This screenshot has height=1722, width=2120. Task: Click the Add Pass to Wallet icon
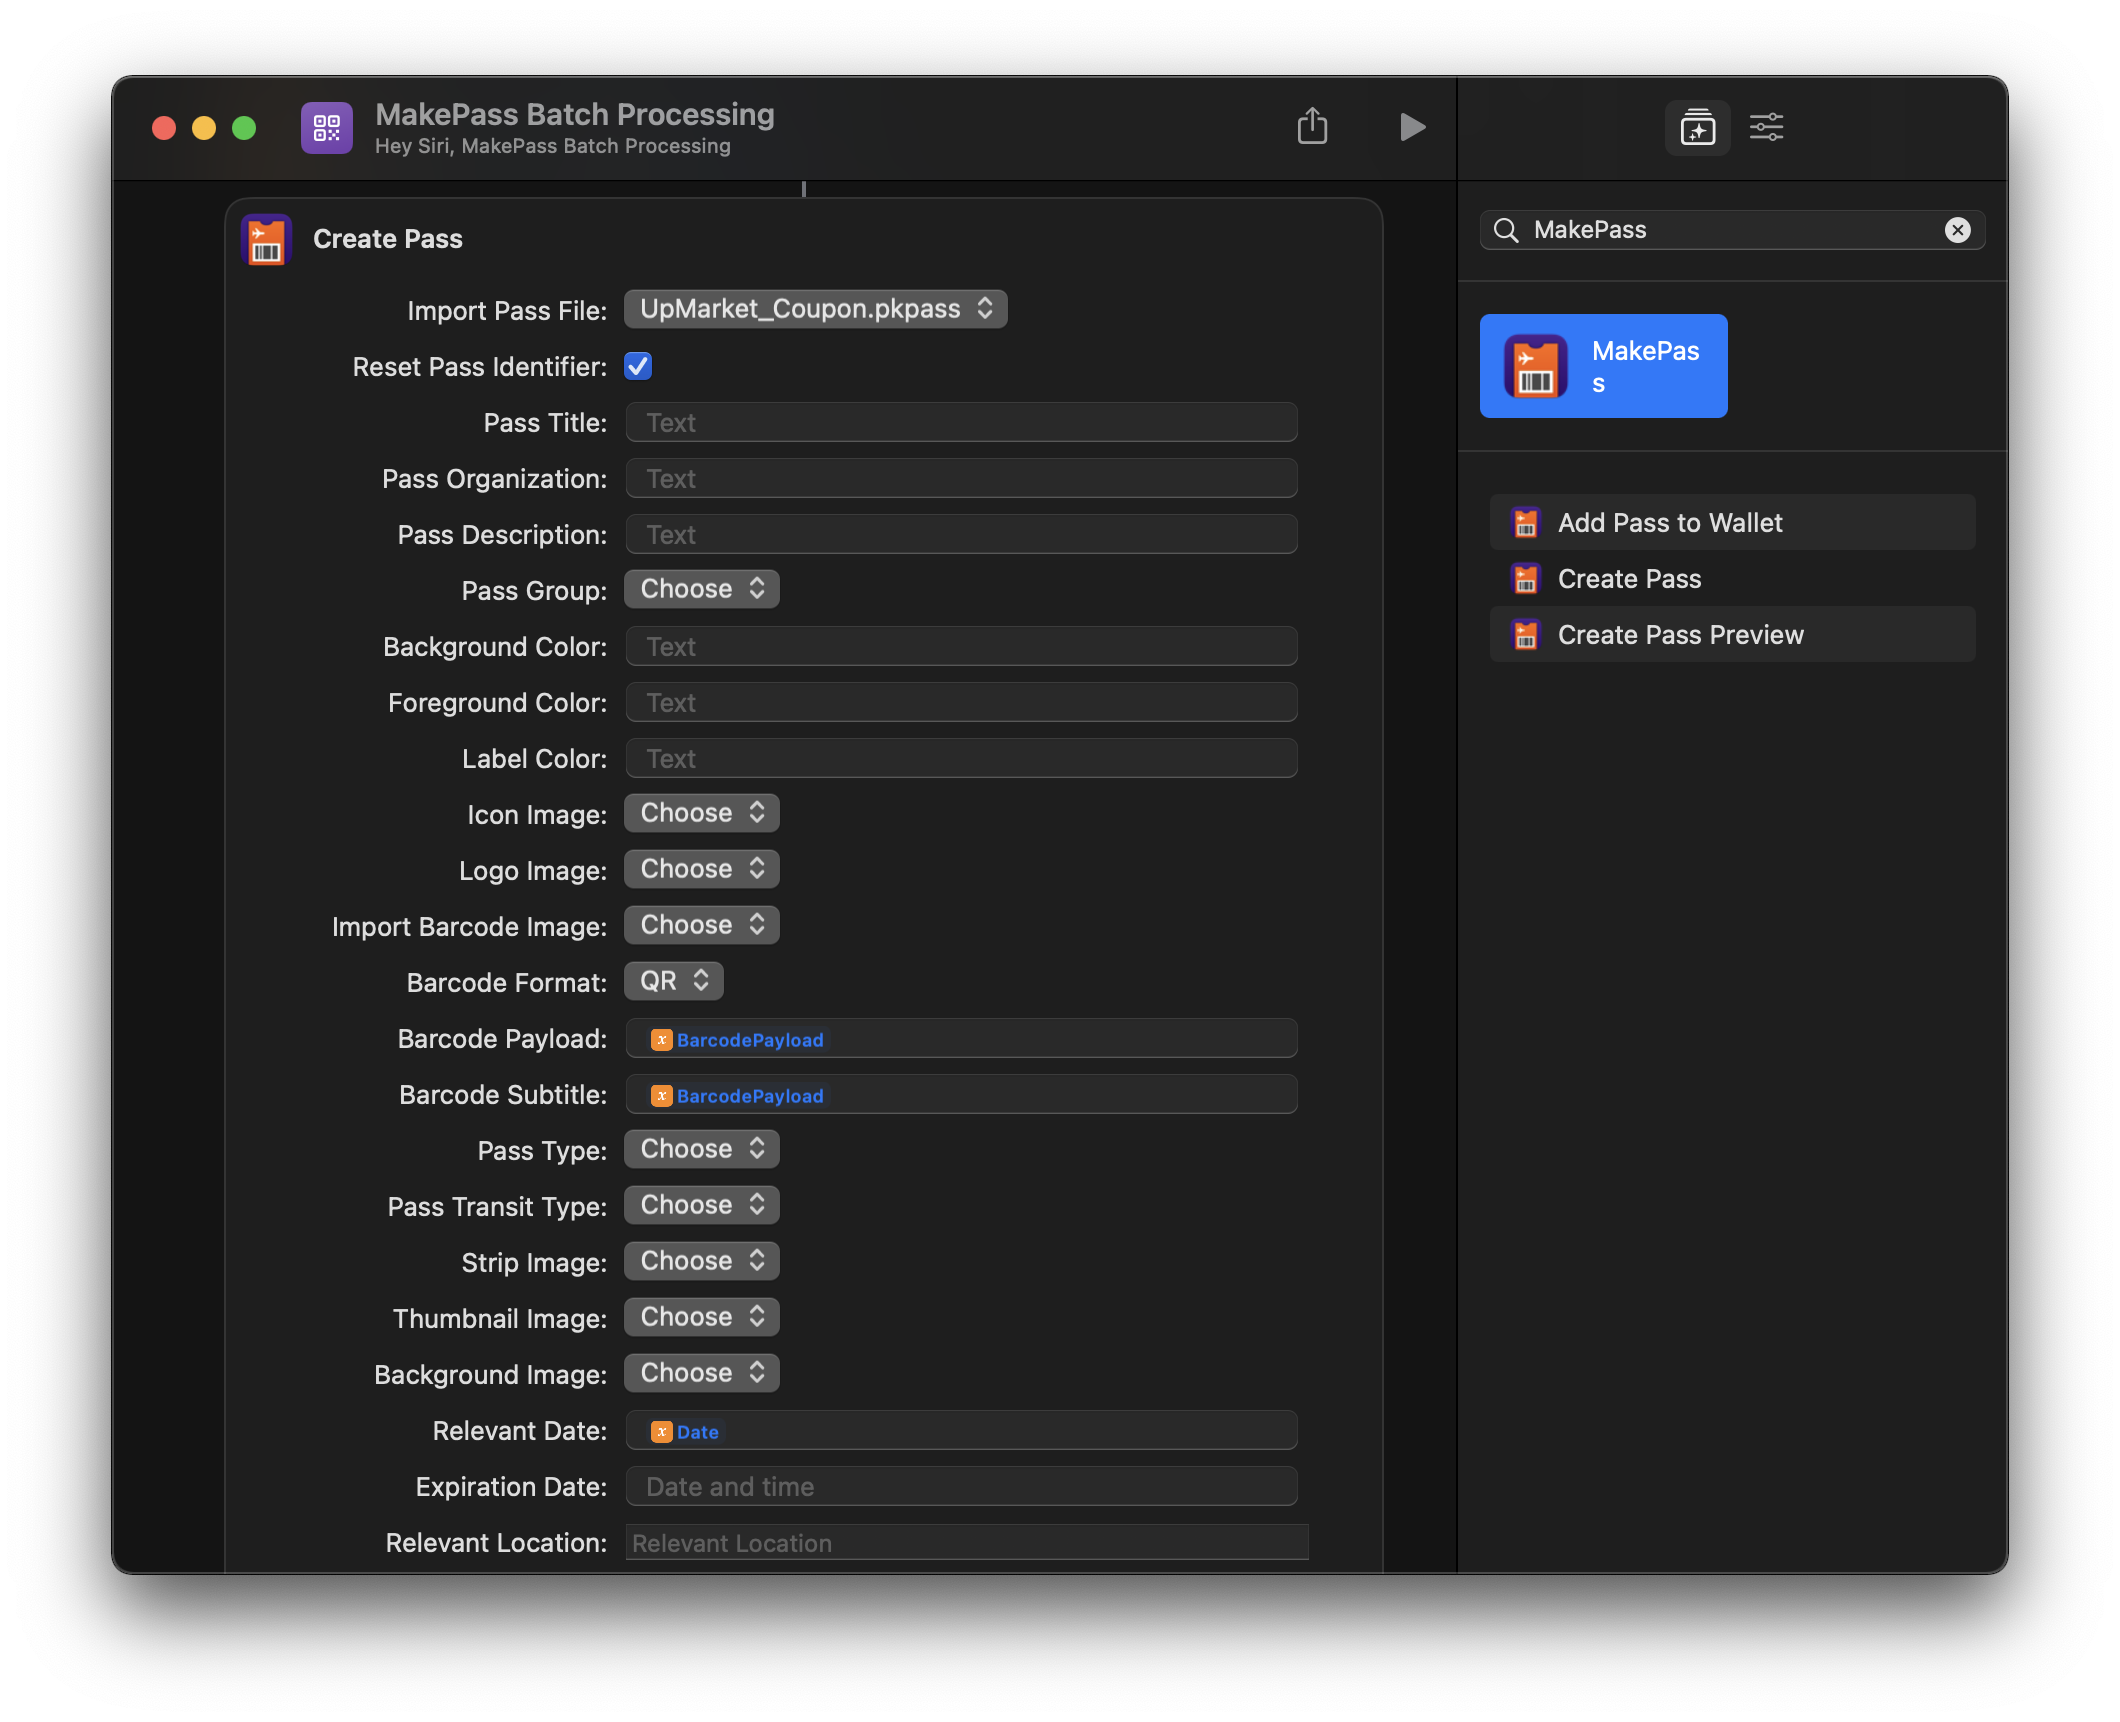(x=1525, y=522)
